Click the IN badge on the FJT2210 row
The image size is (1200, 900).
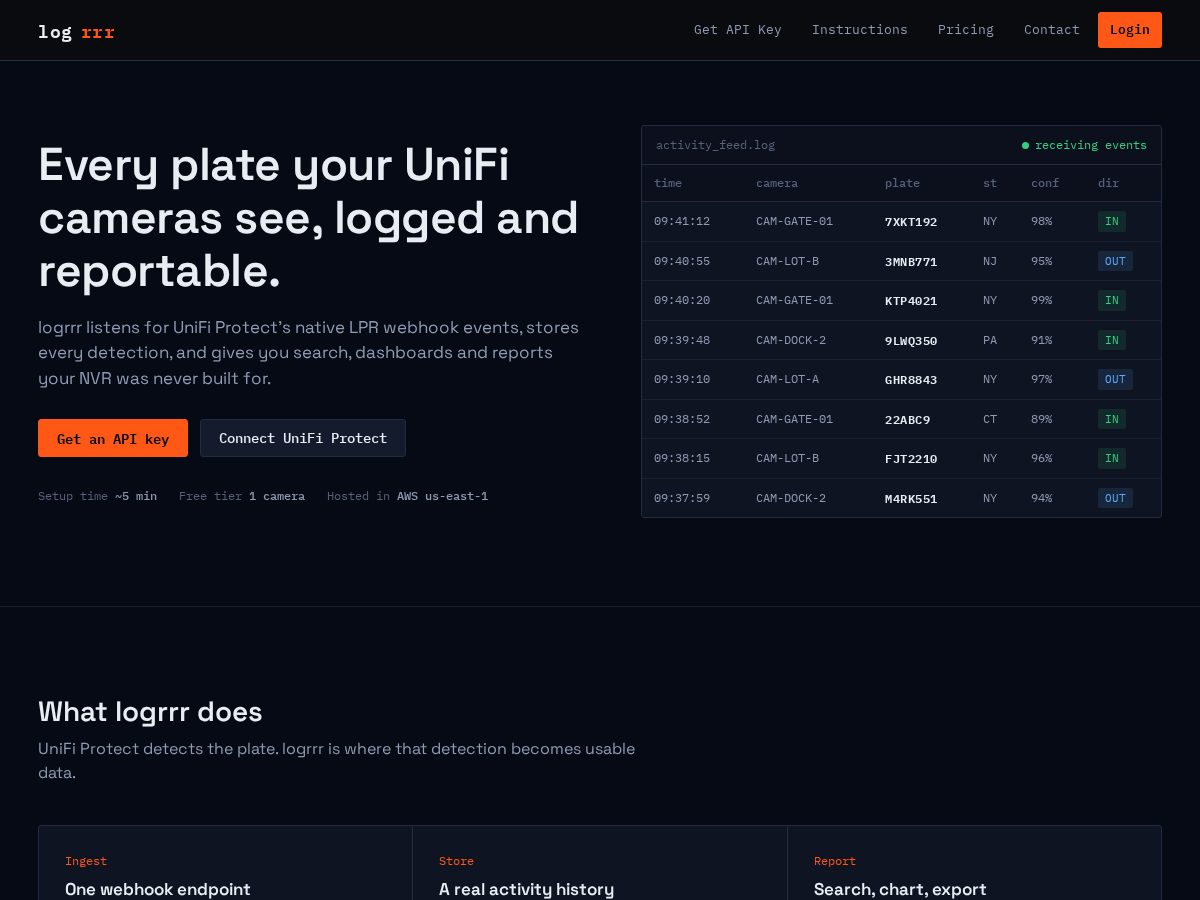(x=1111, y=458)
